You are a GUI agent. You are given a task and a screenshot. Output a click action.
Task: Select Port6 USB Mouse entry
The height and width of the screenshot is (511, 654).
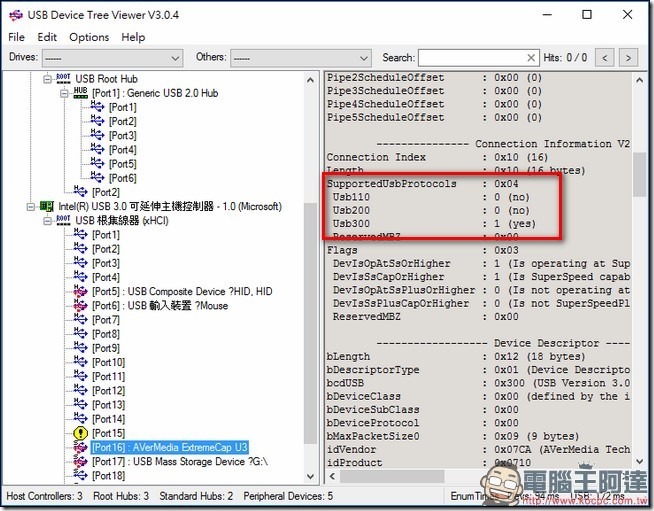[x=160, y=306]
